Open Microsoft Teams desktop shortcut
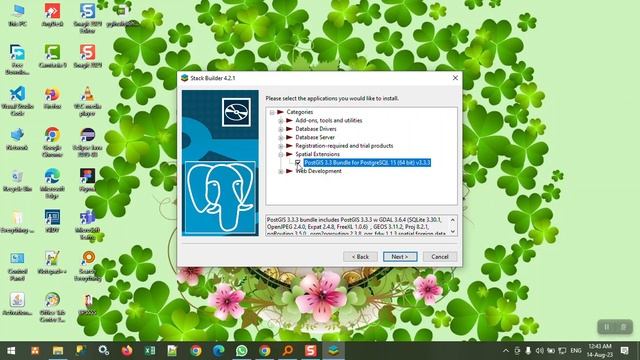The image size is (640, 360). click(x=87, y=225)
